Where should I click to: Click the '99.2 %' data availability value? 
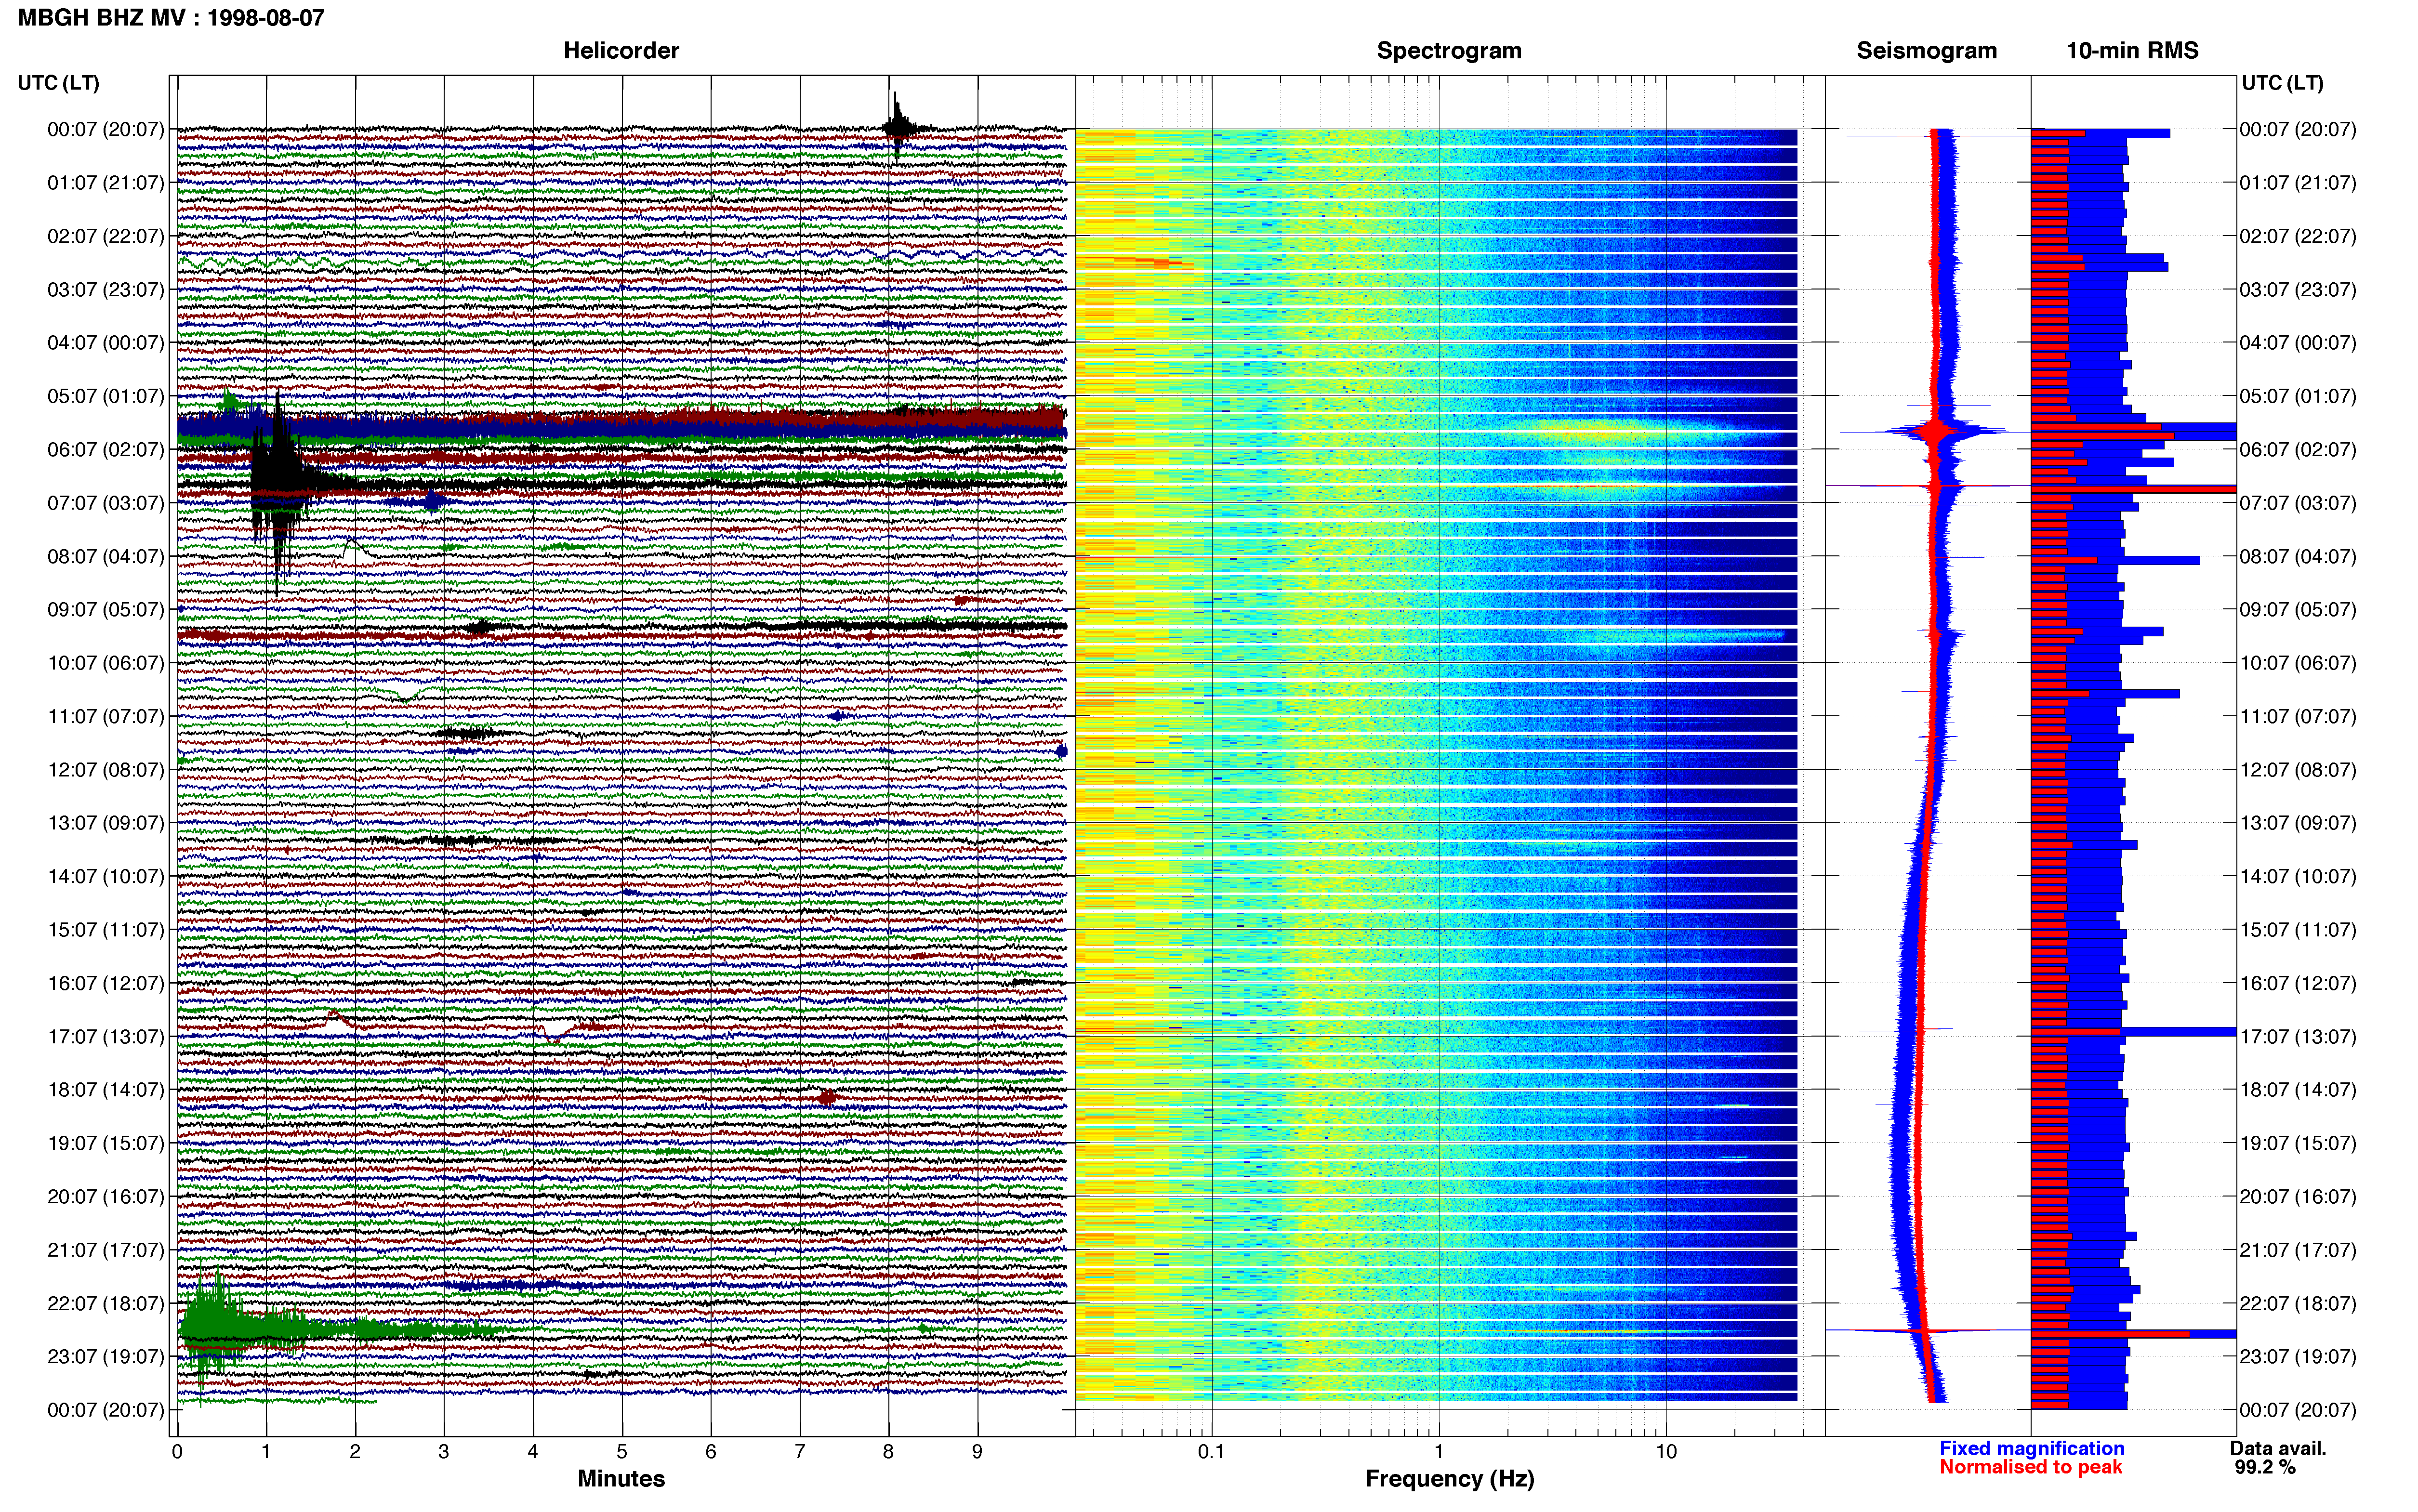pyautogui.click(x=2265, y=1467)
